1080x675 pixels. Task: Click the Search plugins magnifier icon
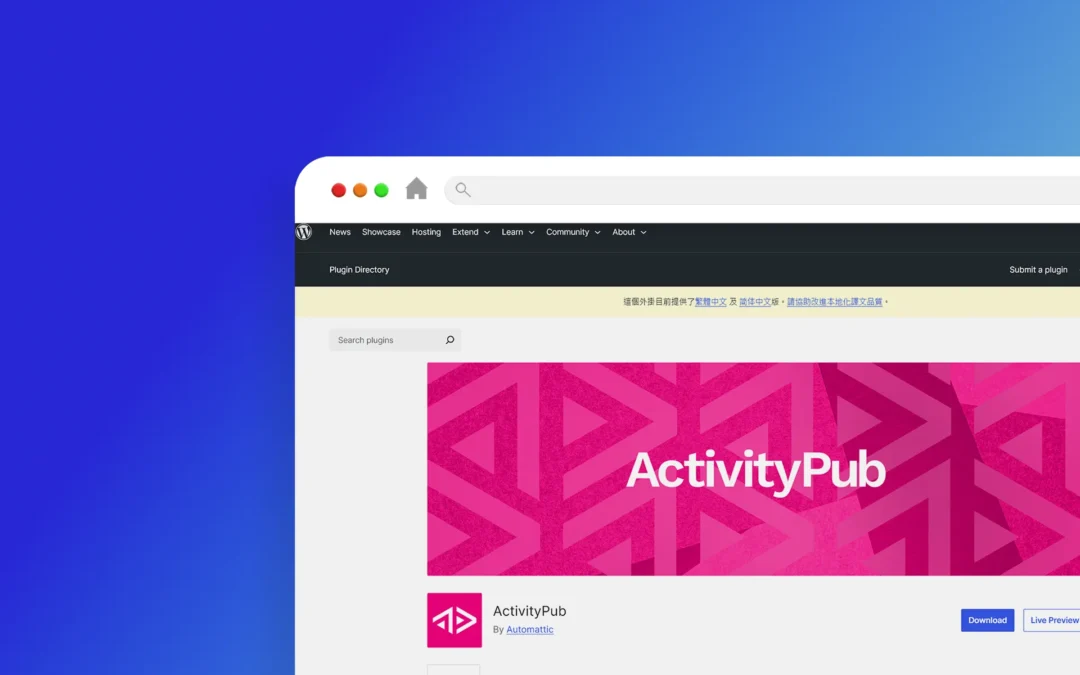(x=450, y=340)
